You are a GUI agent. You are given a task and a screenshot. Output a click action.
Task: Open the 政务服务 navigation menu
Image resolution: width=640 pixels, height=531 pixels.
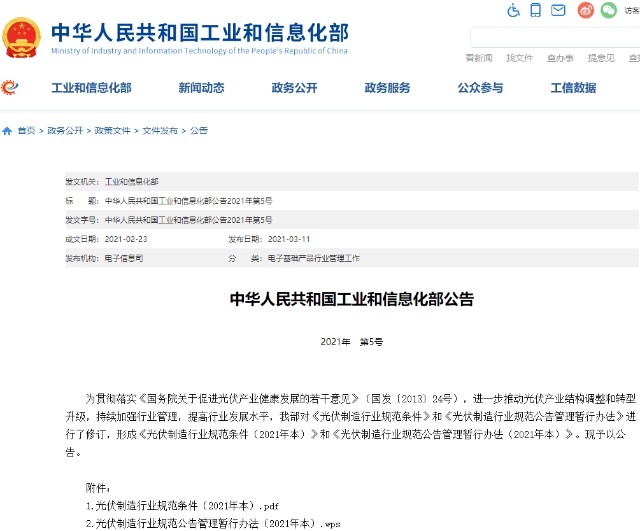pyautogui.click(x=387, y=88)
